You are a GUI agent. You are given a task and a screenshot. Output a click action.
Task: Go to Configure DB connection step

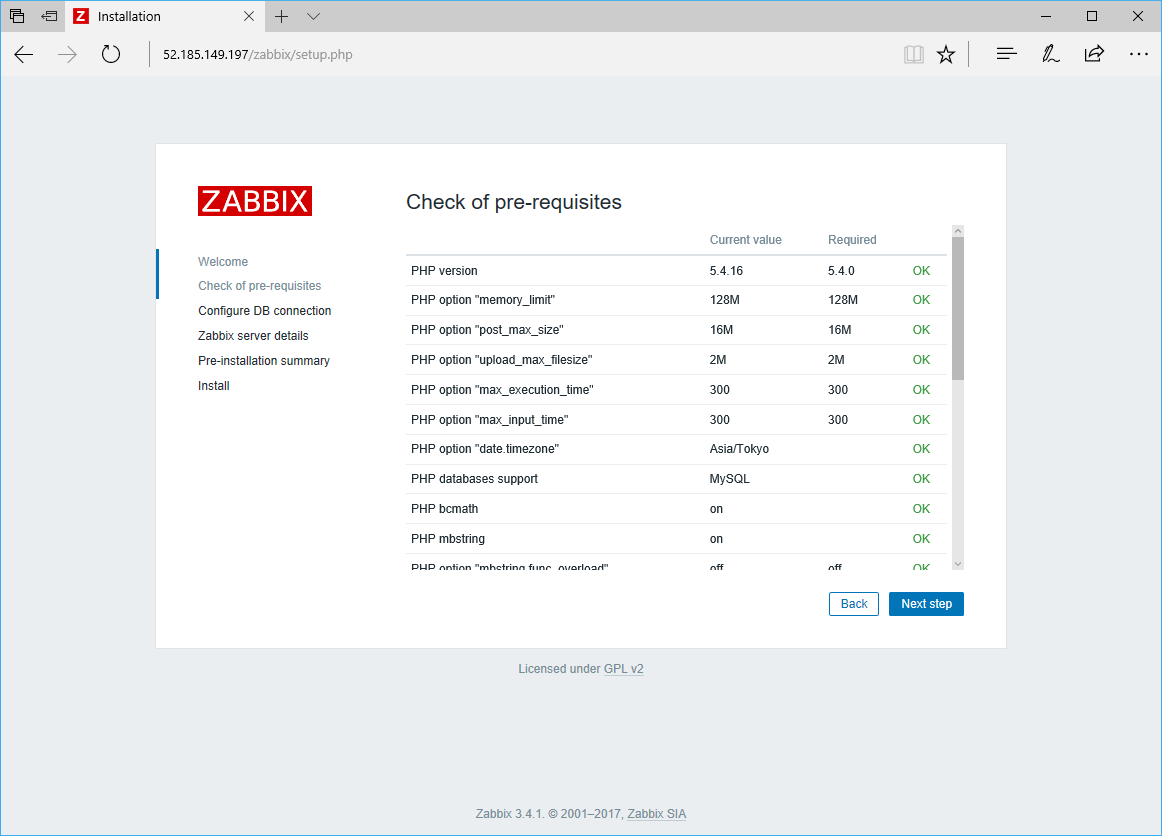point(264,310)
